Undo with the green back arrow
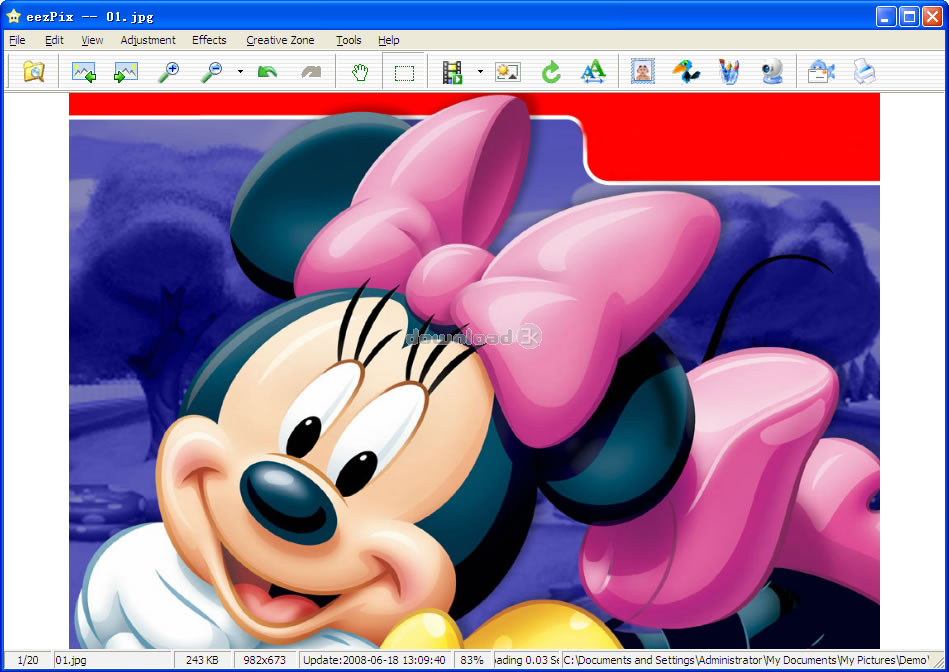The image size is (949, 672). (x=268, y=72)
